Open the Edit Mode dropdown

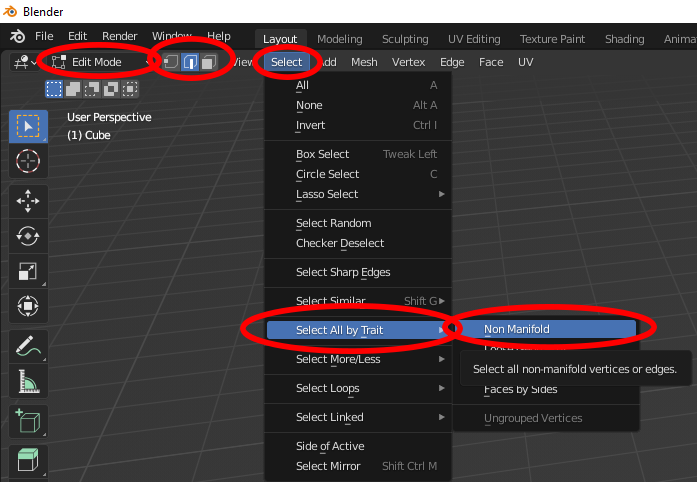coord(101,62)
